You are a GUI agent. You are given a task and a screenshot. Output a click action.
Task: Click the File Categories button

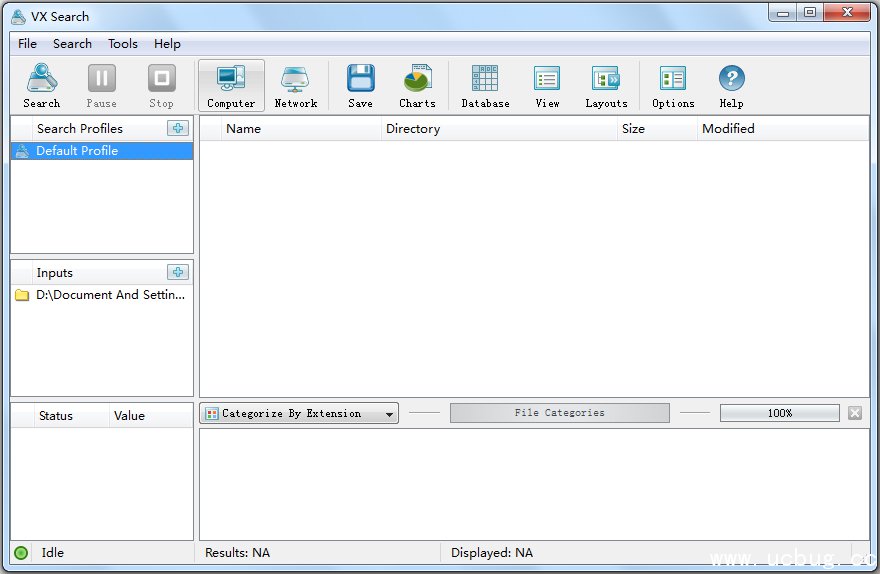pos(559,413)
